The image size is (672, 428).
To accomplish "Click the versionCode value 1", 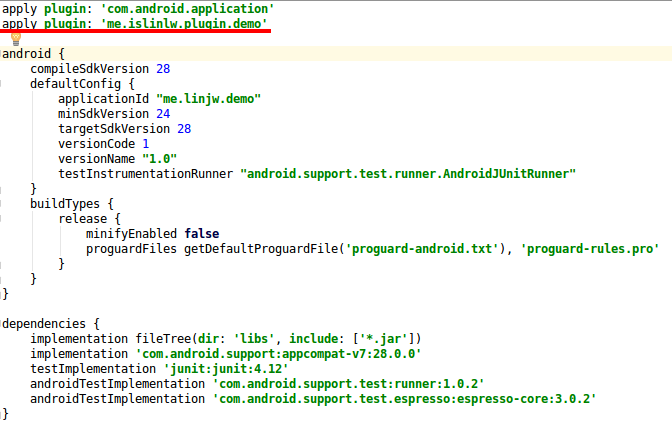I will (x=145, y=144).
